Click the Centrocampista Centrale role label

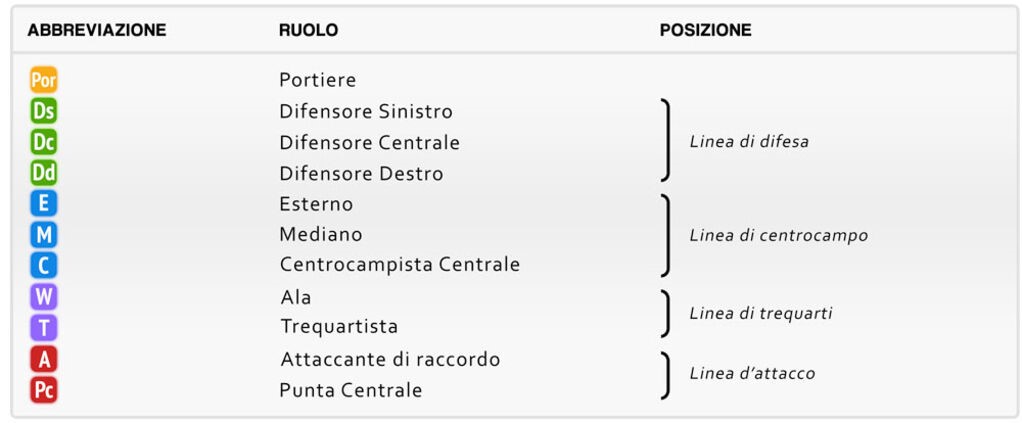400,265
